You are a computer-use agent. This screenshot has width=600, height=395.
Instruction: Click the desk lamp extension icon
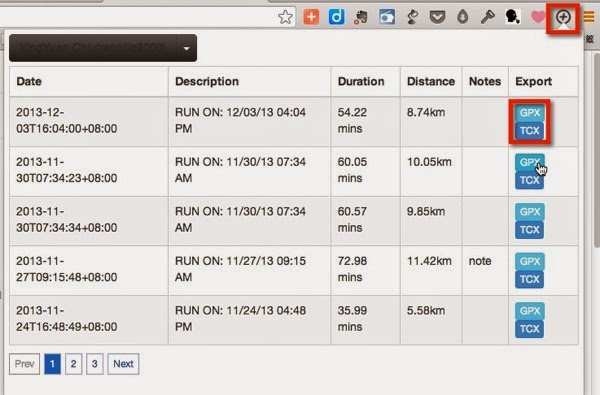(x=412, y=17)
